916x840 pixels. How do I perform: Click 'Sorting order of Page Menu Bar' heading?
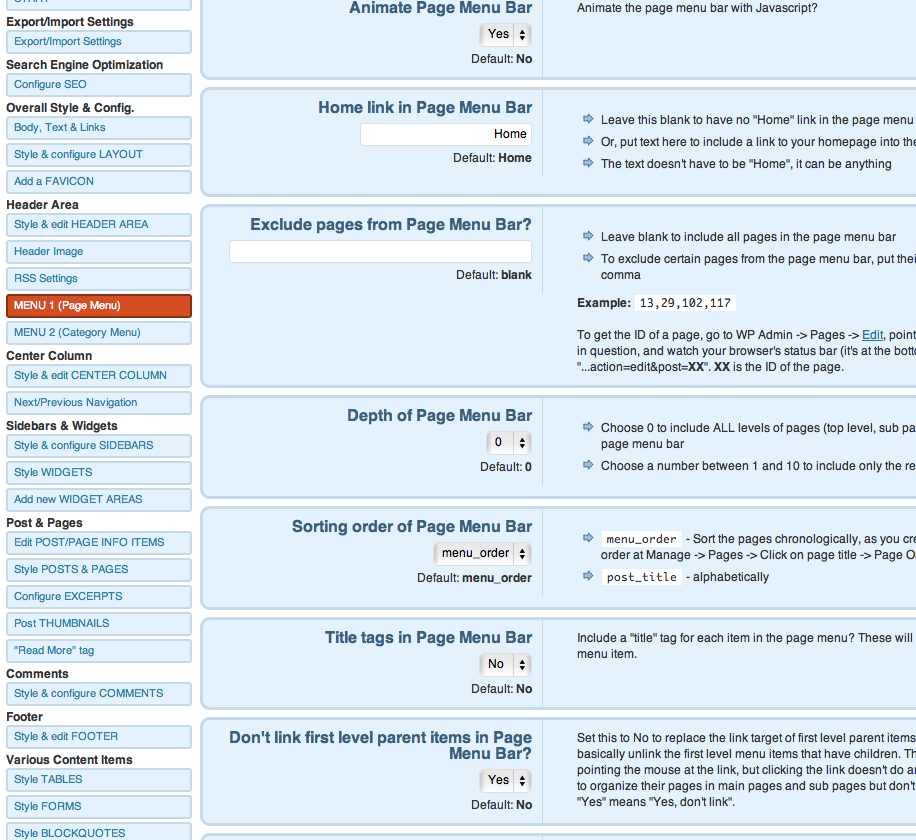(412, 527)
